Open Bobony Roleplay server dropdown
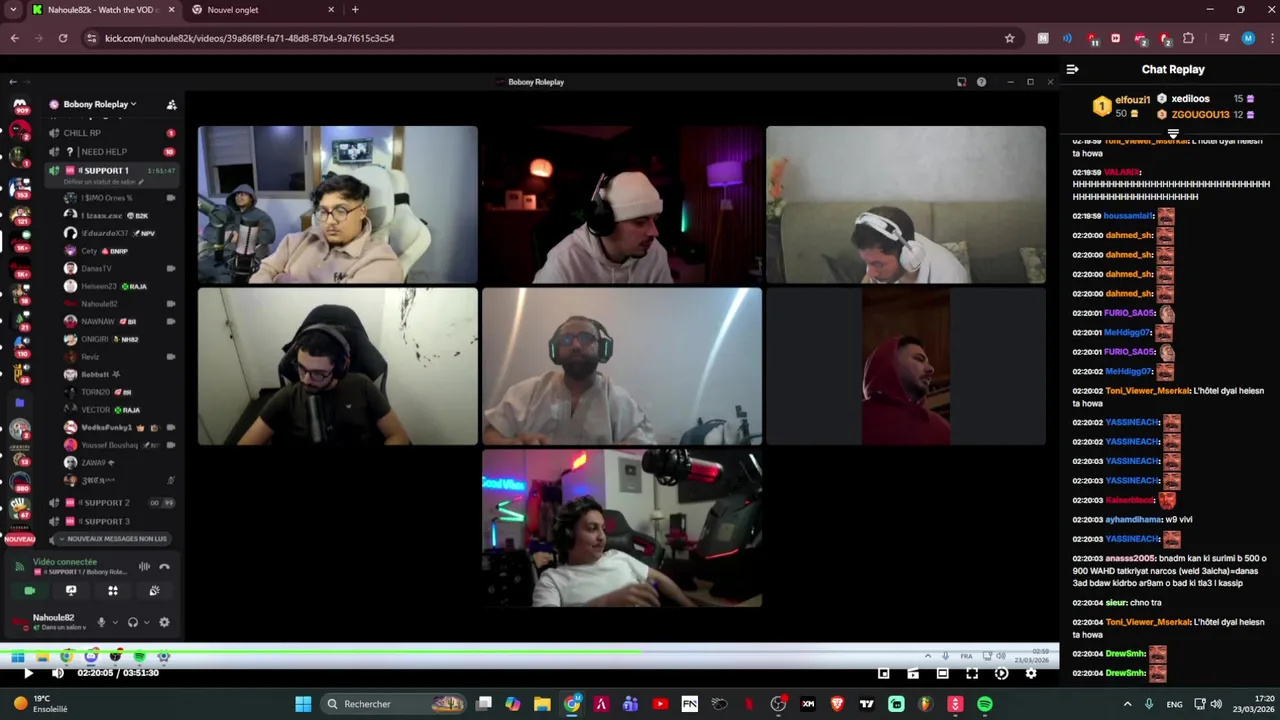 point(100,104)
